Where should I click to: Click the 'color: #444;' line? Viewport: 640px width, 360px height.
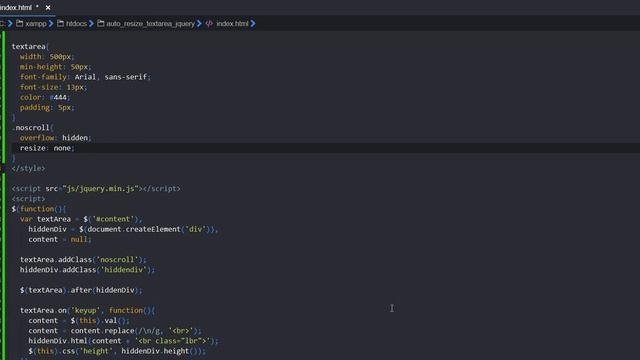[45, 97]
